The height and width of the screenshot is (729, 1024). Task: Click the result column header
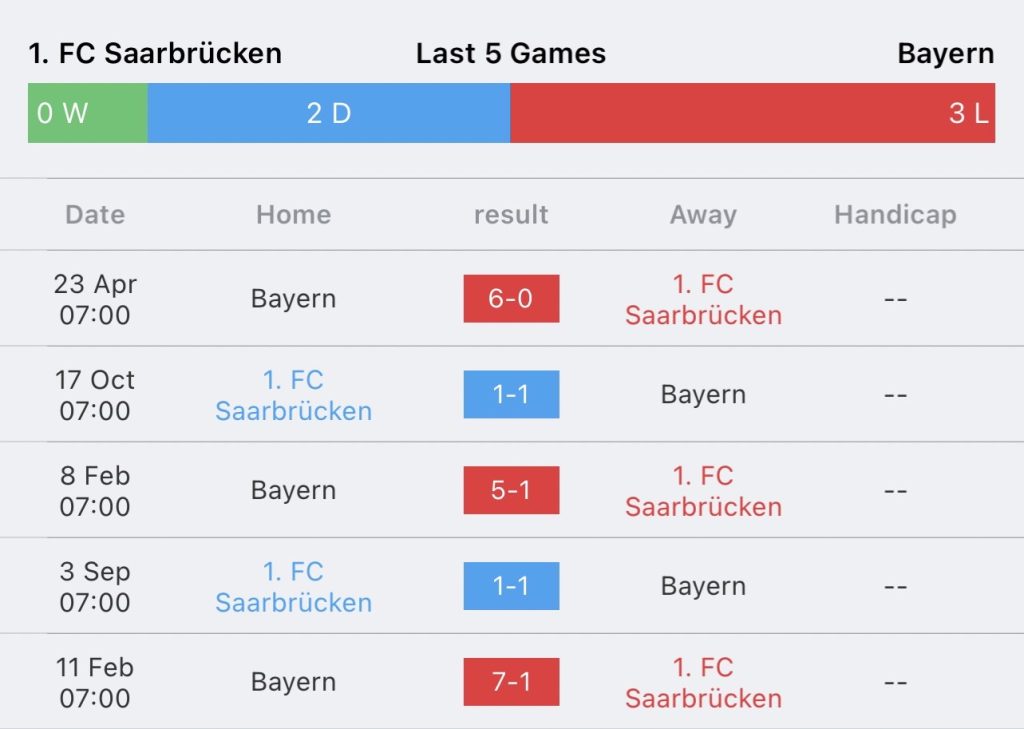point(511,214)
